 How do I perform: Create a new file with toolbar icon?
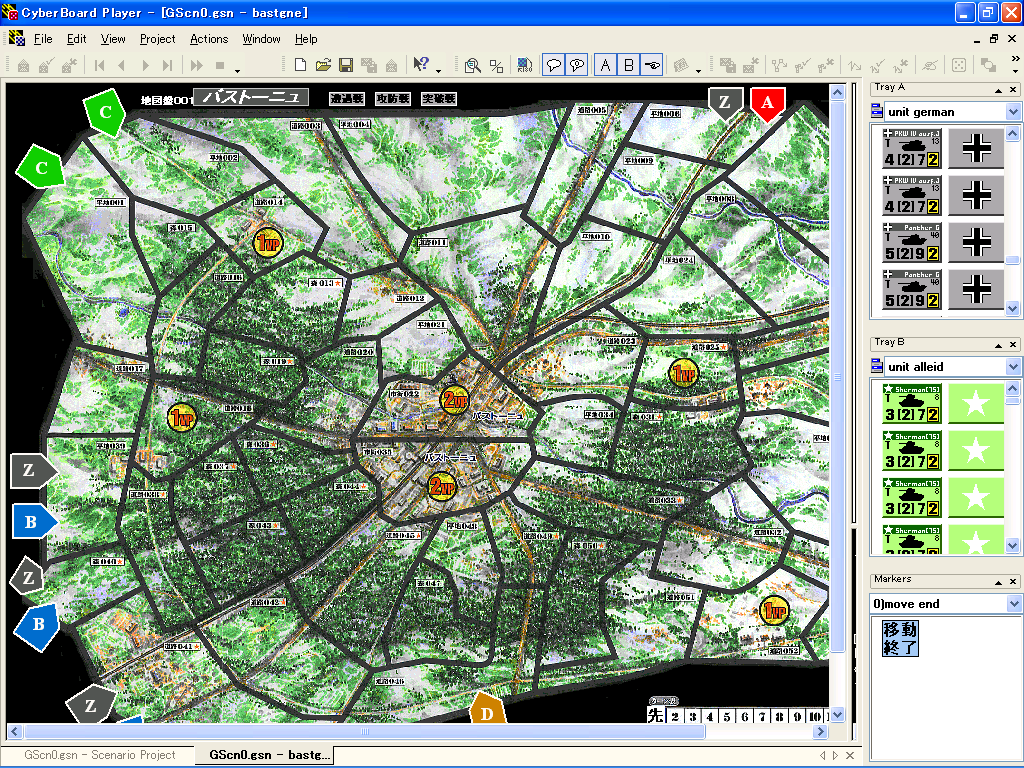coord(300,65)
